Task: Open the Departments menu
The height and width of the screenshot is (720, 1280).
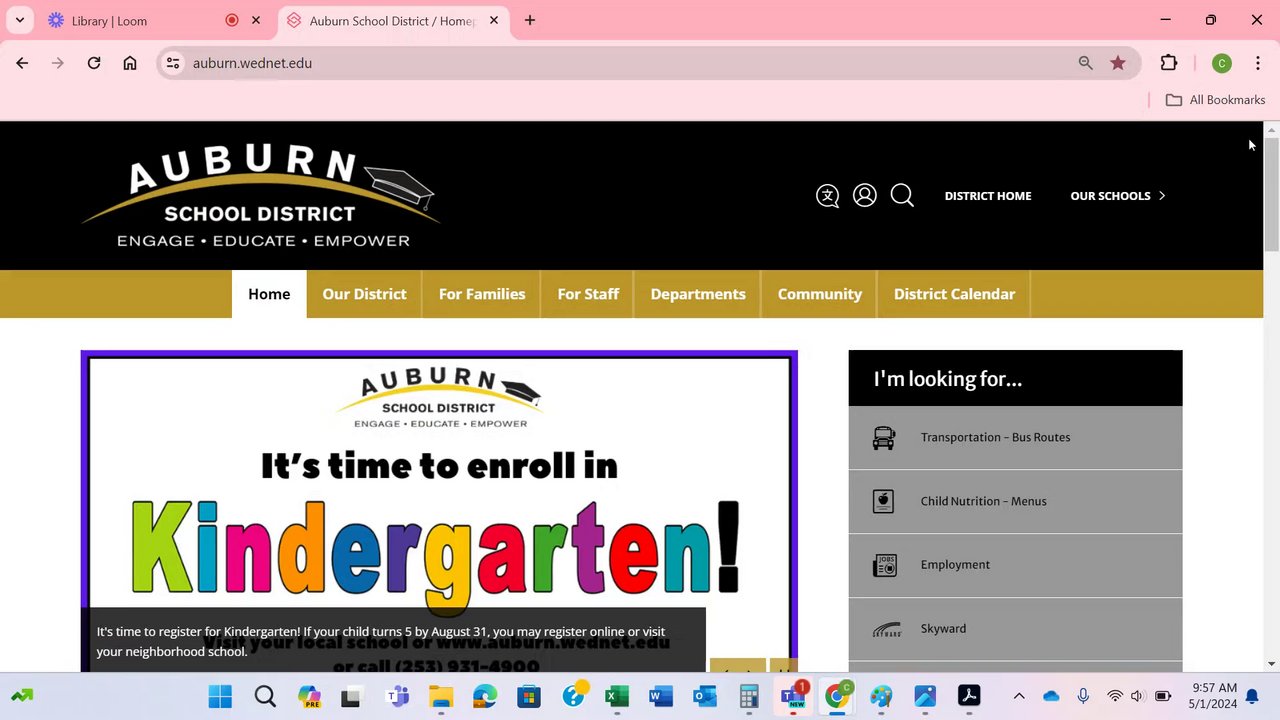Action: [x=698, y=294]
